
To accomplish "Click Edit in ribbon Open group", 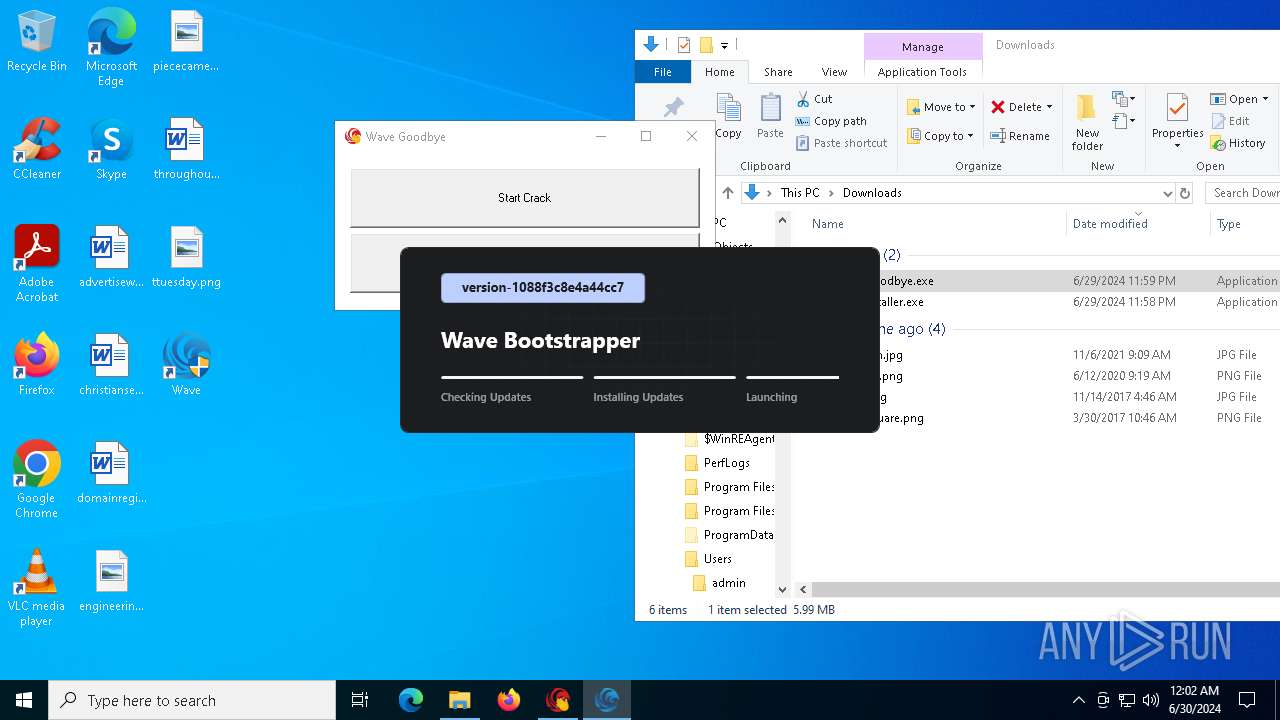I will pyautogui.click(x=1230, y=121).
